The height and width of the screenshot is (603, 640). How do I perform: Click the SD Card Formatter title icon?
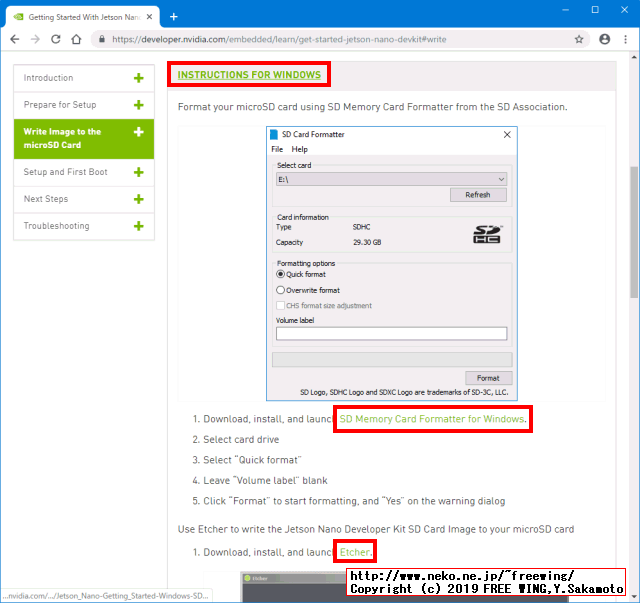point(274,135)
